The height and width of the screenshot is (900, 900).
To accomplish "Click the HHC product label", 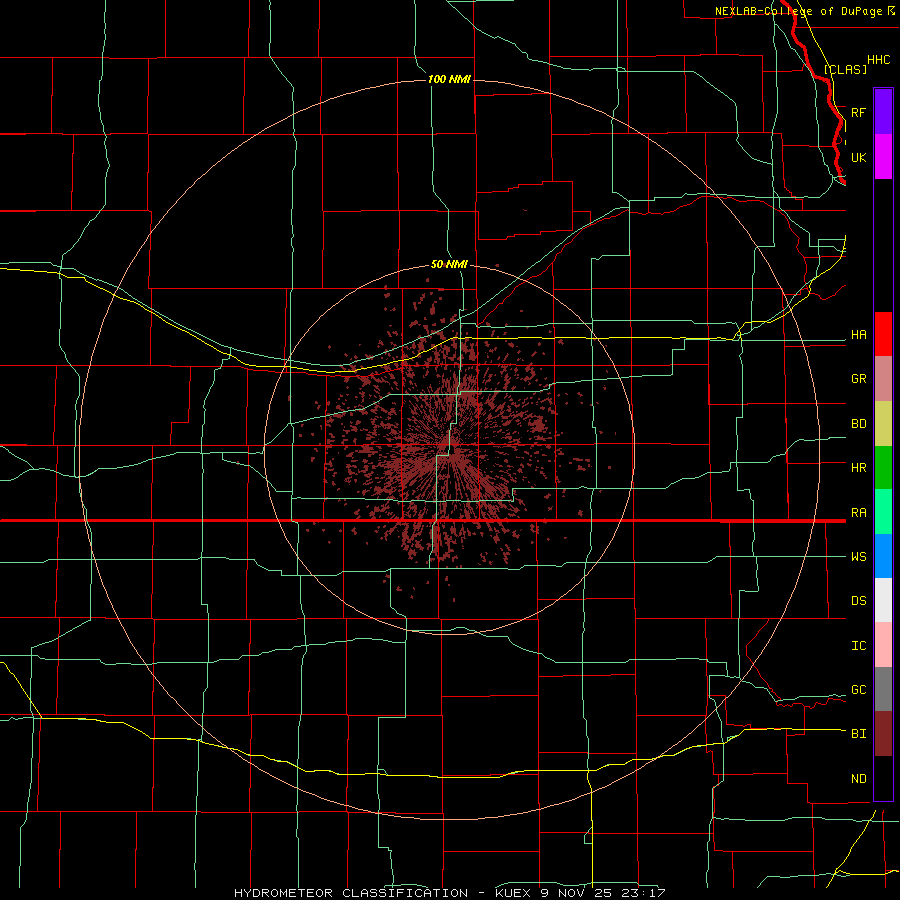I will 878,60.
